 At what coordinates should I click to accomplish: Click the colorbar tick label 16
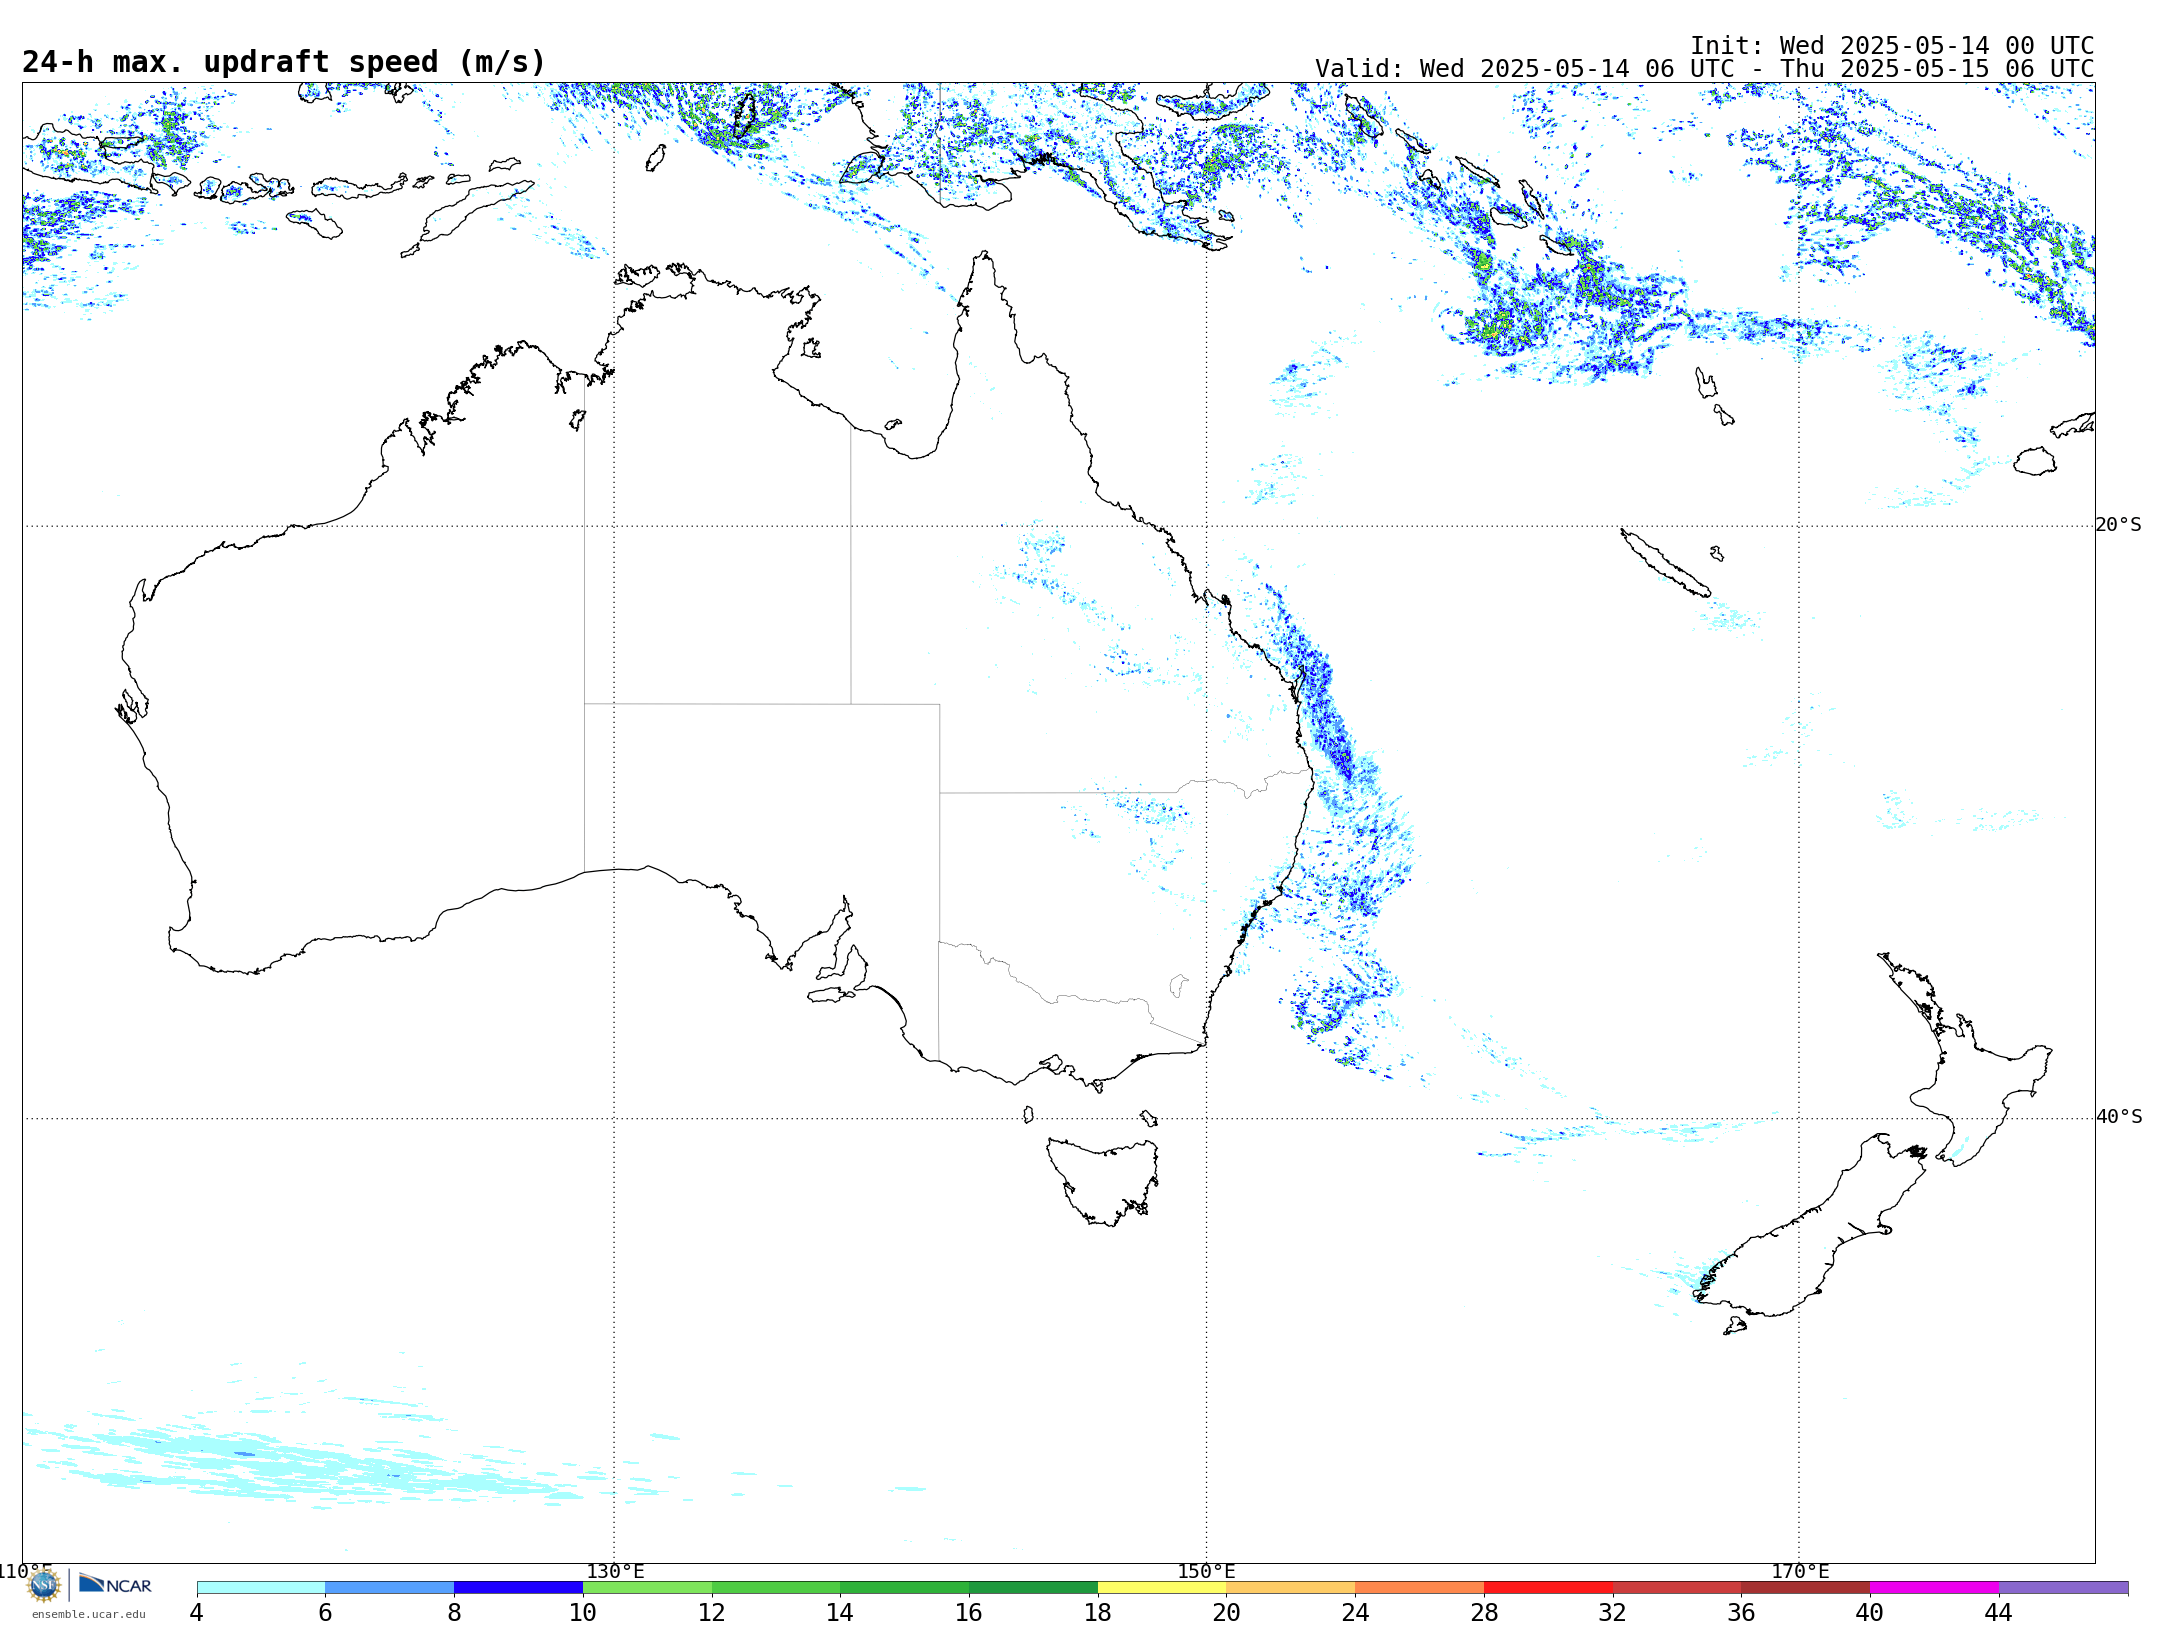pos(969,1612)
